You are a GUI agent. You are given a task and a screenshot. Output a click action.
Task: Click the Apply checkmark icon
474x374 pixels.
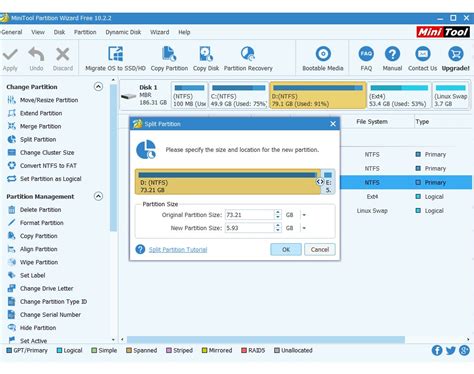click(10, 54)
